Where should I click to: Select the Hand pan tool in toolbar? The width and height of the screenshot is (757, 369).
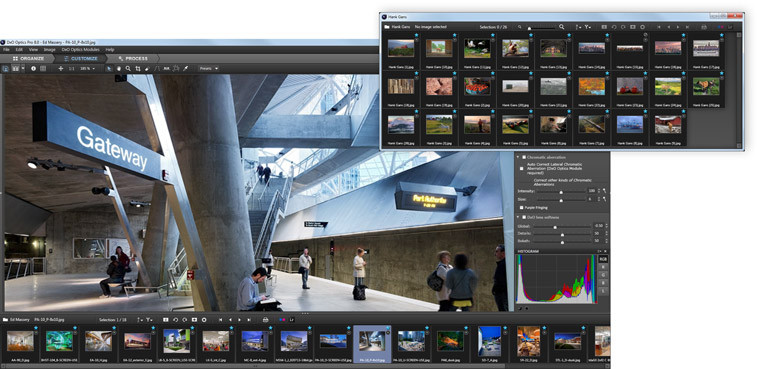pyautogui.click(x=119, y=69)
